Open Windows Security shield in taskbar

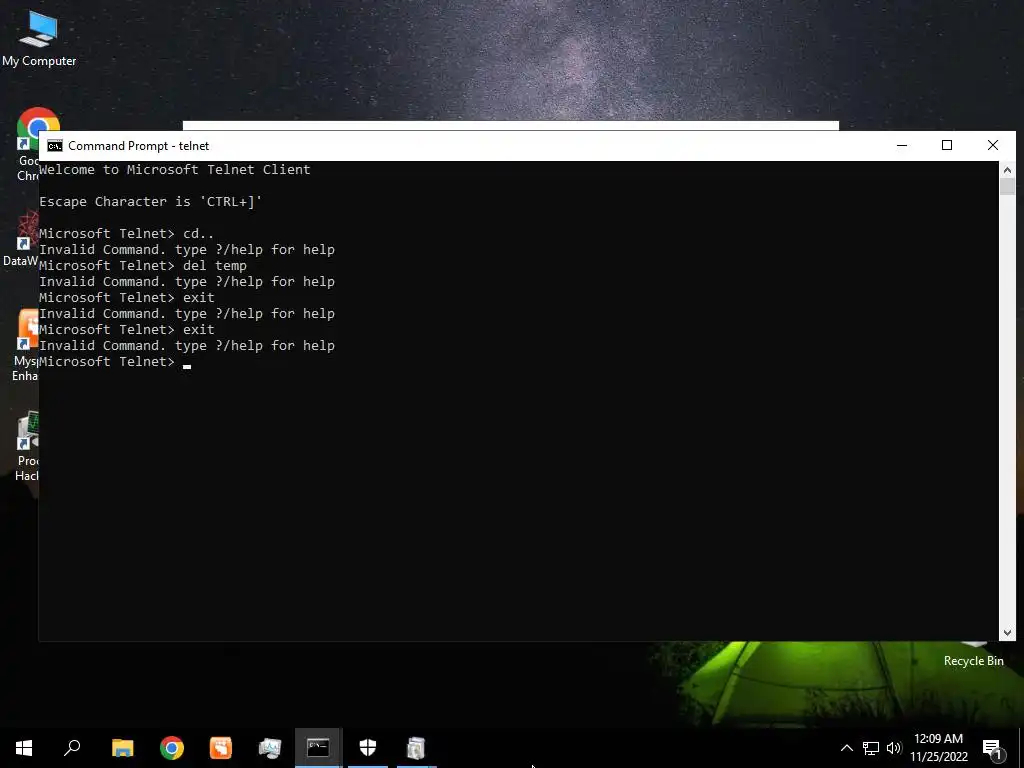coord(368,748)
